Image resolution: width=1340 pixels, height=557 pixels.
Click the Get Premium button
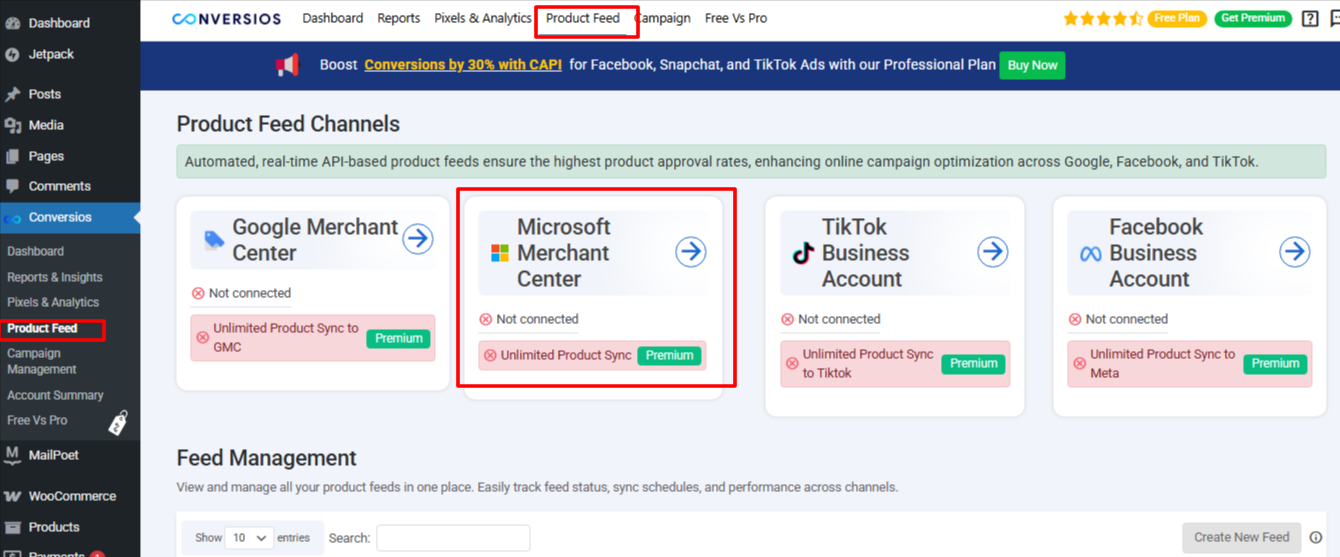(x=1252, y=19)
